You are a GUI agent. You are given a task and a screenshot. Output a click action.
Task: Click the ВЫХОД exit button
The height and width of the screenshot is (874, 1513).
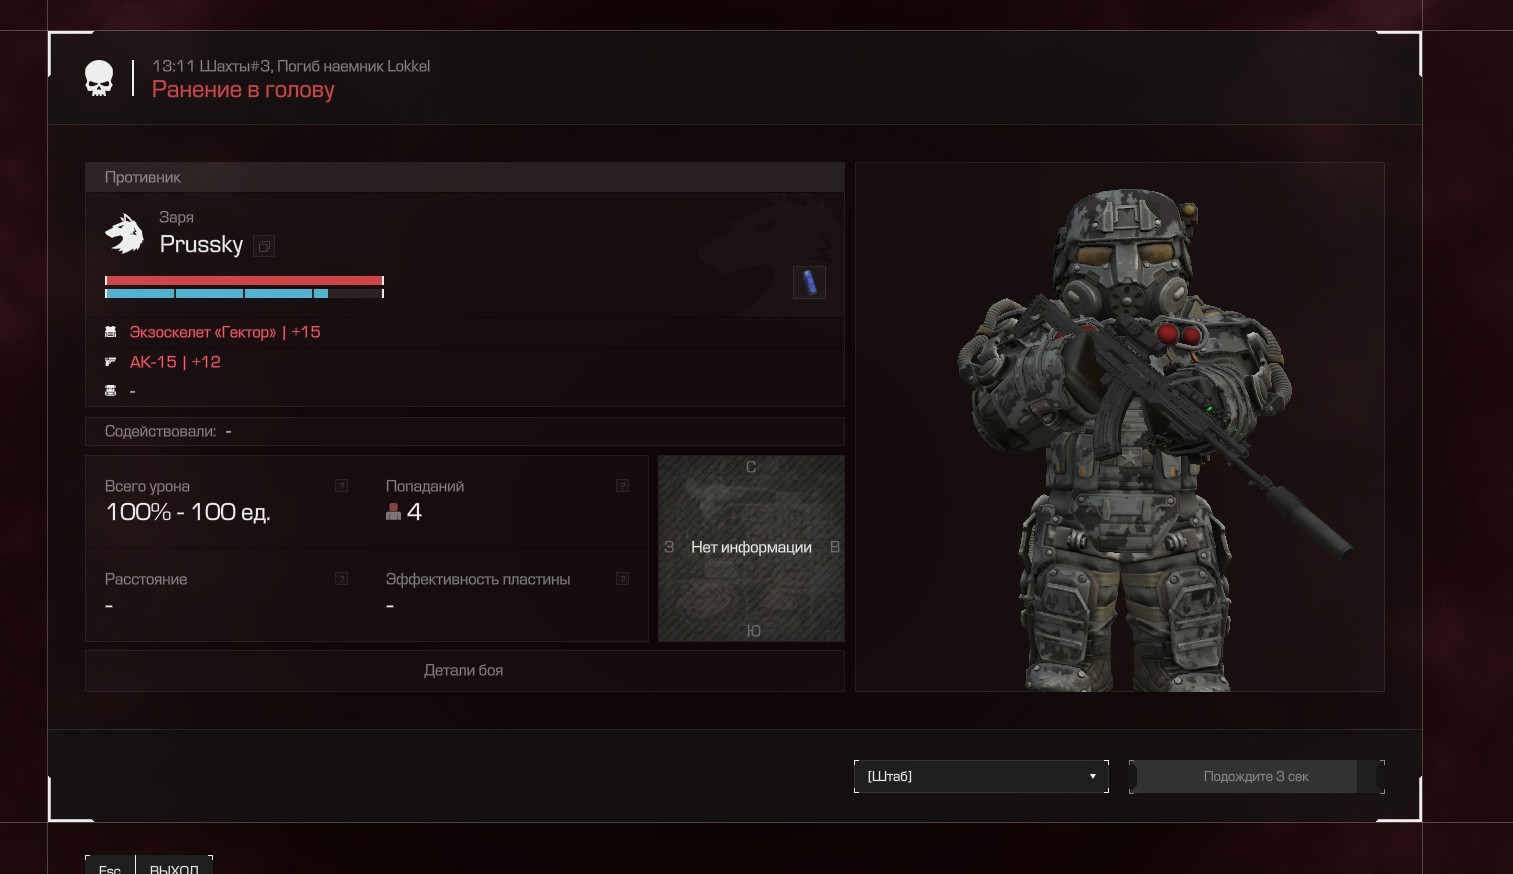174,868
